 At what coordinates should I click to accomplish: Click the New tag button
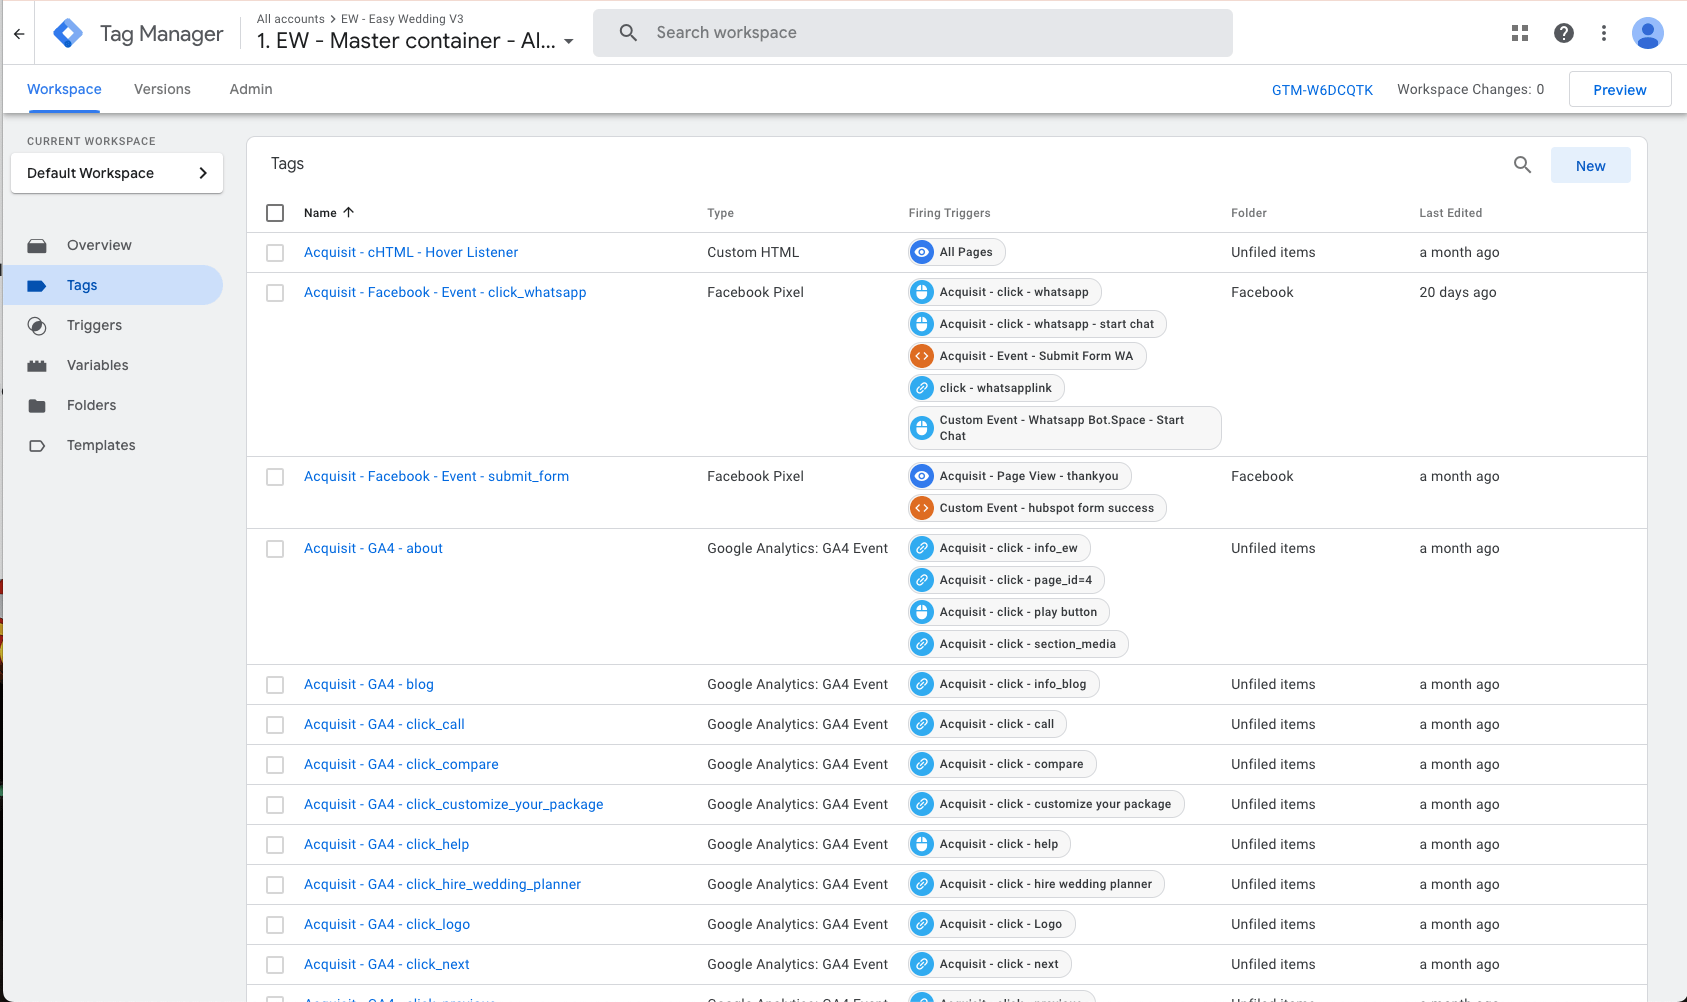[x=1590, y=165]
